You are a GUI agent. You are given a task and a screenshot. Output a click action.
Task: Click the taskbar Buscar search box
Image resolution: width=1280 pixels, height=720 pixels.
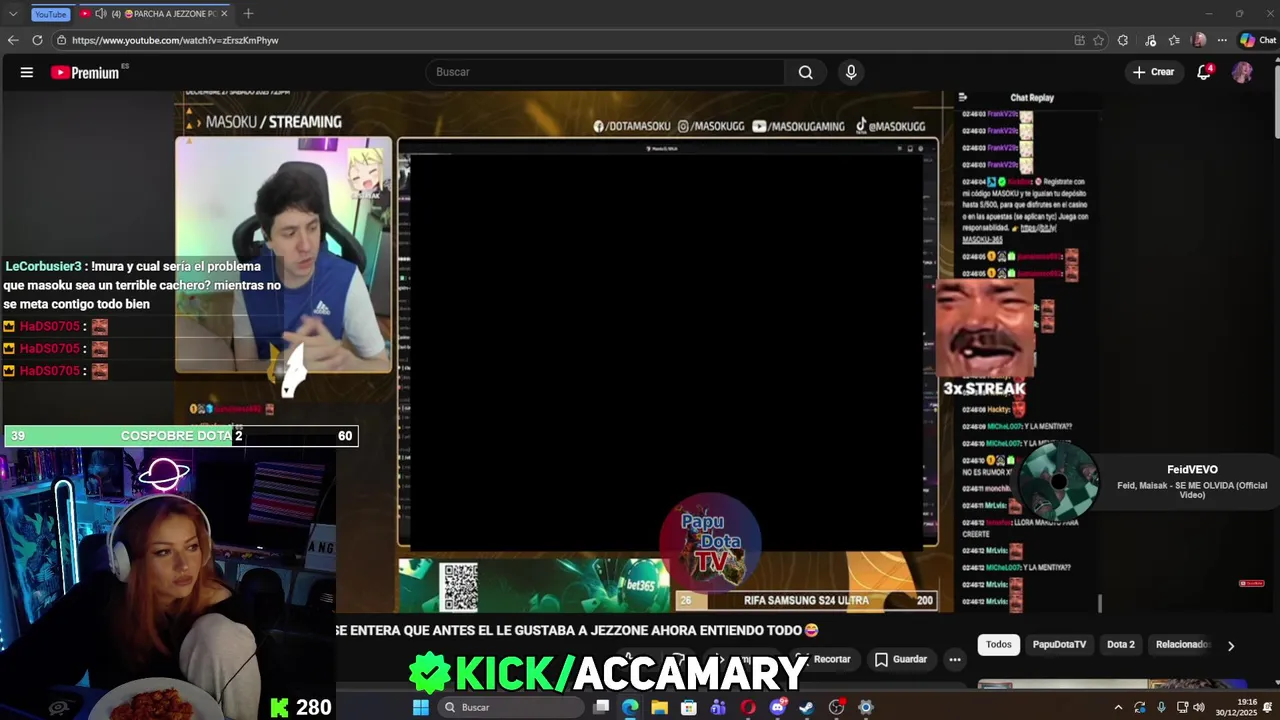511,707
